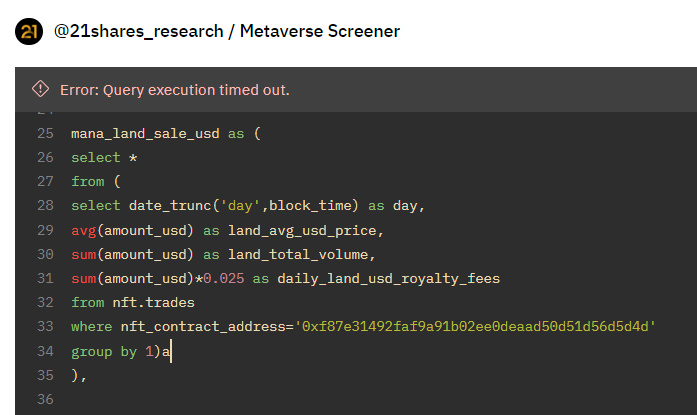This screenshot has height=415, width=697.
Task: Click line number 33 in the gutter
Action: (45, 326)
